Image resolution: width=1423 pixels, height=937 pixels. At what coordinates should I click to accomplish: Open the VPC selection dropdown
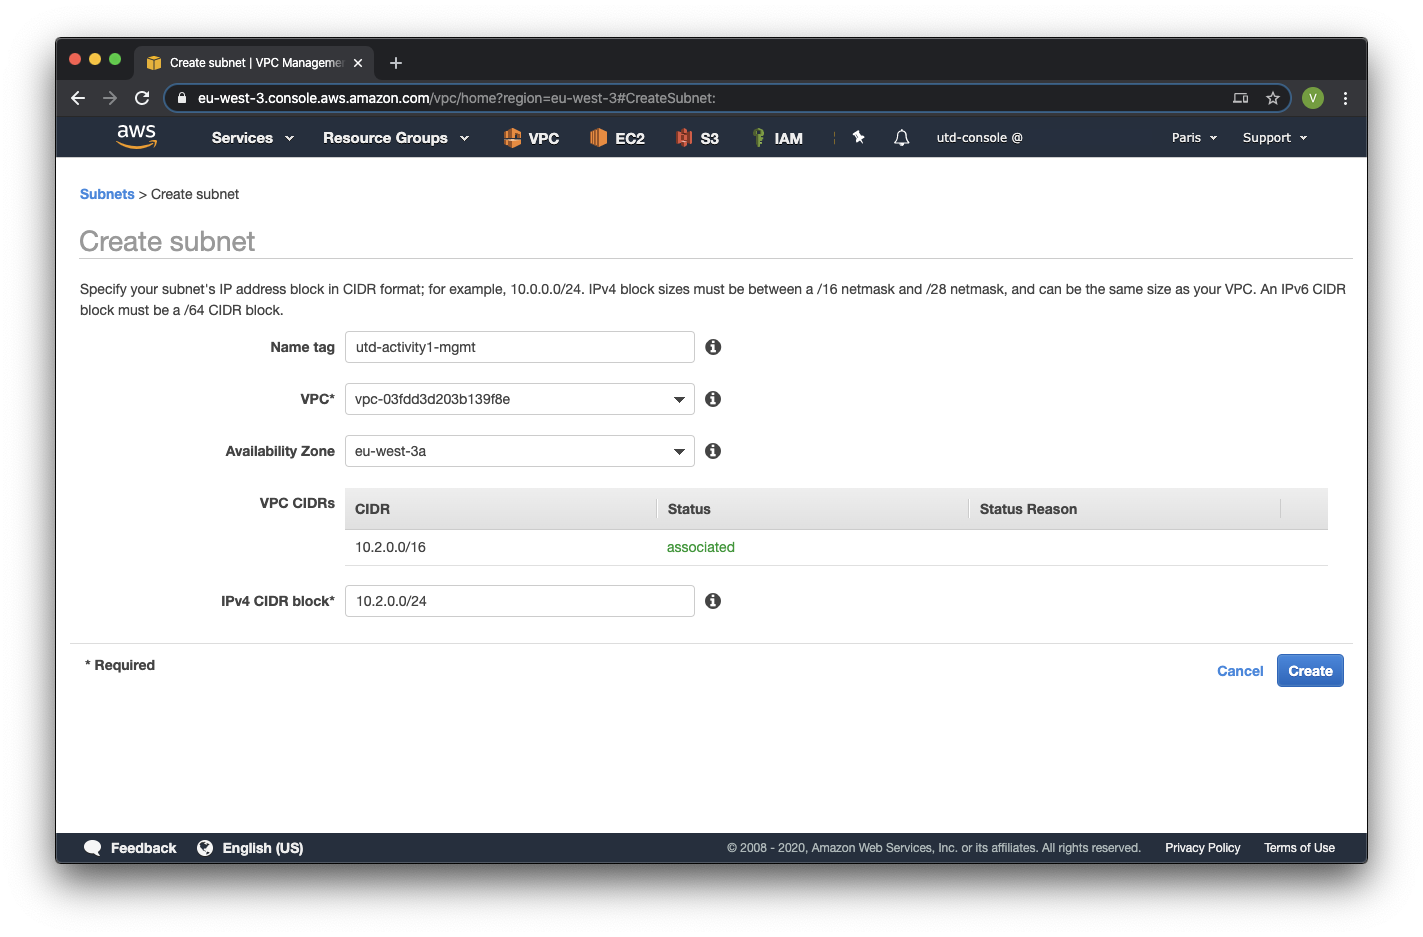point(520,399)
